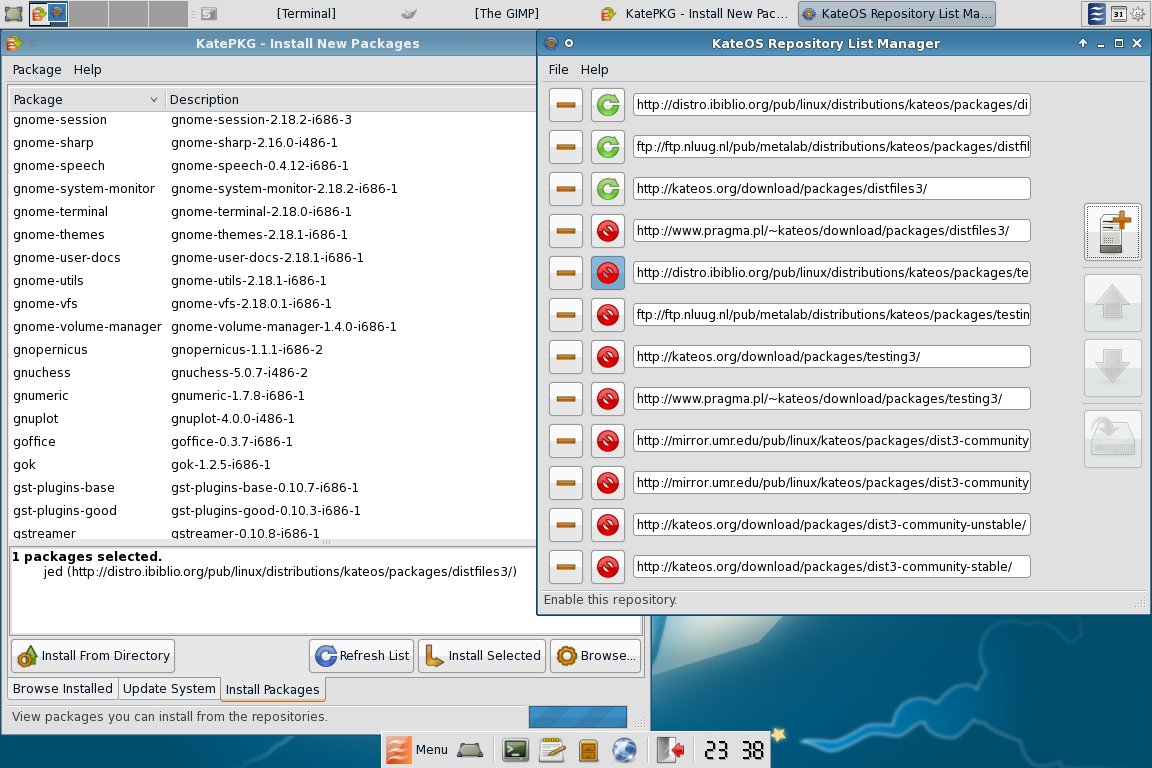Switch to the Browse Installed tab
Screen dimensions: 1152x768
pyautogui.click(x=62, y=689)
